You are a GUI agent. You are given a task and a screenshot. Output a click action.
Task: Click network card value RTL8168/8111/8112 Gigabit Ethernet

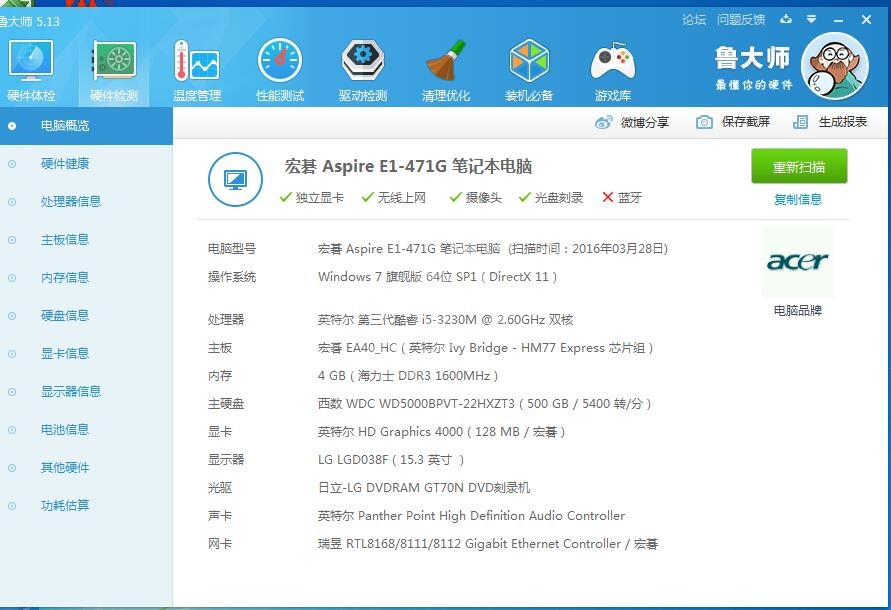(488, 543)
